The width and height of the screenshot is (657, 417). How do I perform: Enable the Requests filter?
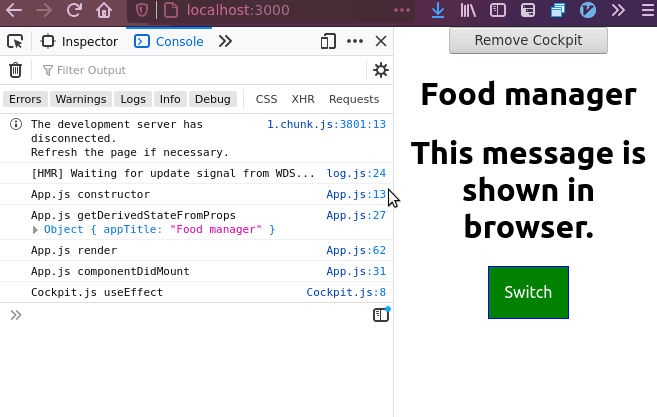(354, 99)
